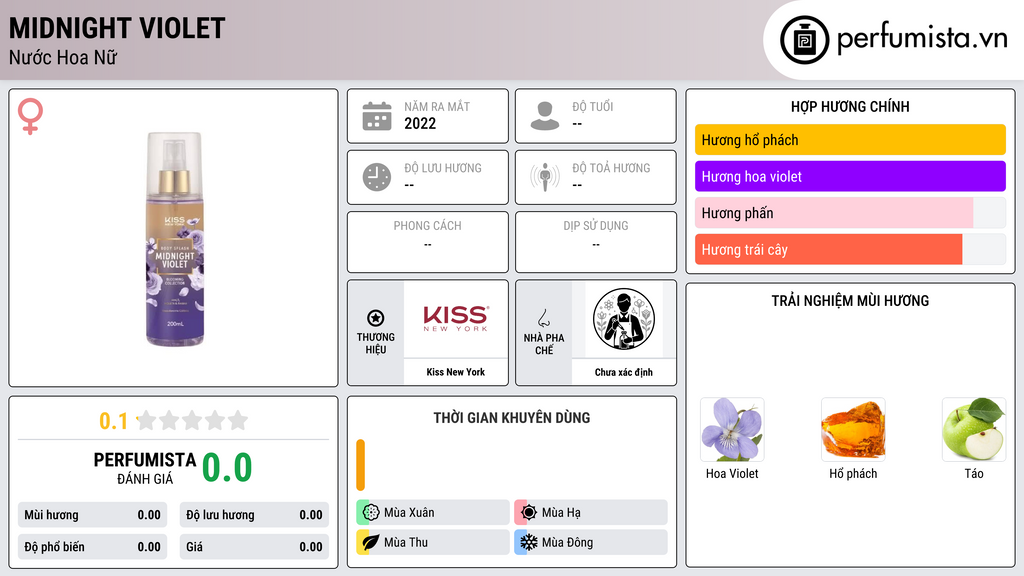This screenshot has width=1024, height=576.
Task: Click the Hương hổ phách yellow bar
Action: coord(850,140)
